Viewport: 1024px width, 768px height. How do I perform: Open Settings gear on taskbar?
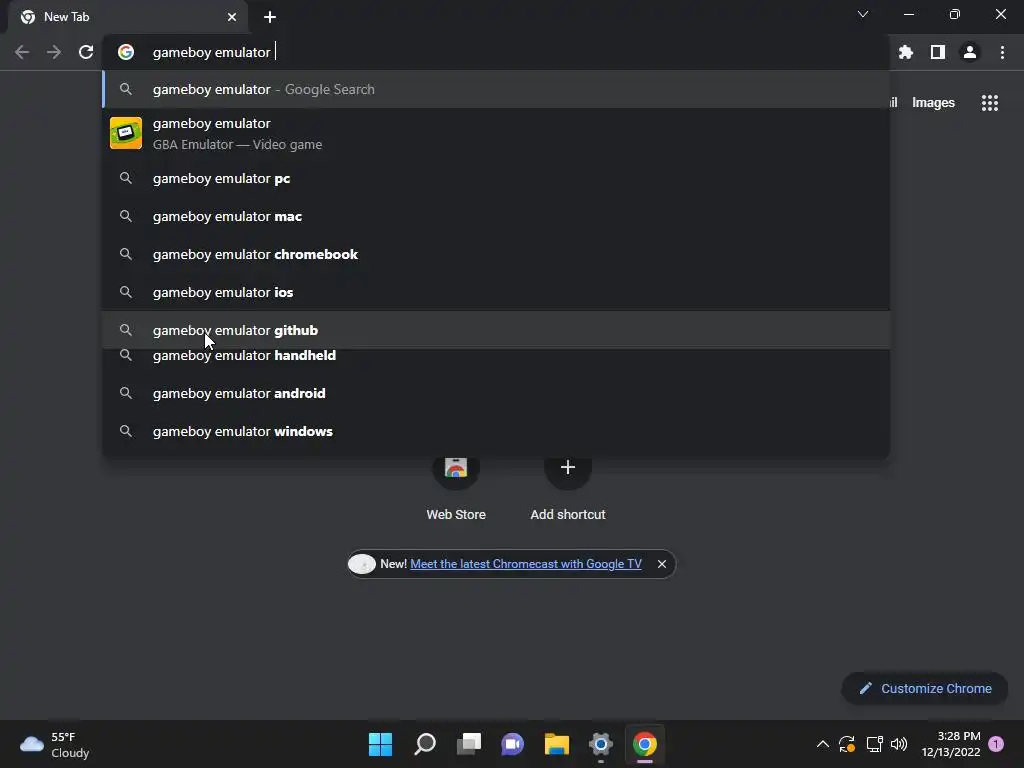point(601,744)
